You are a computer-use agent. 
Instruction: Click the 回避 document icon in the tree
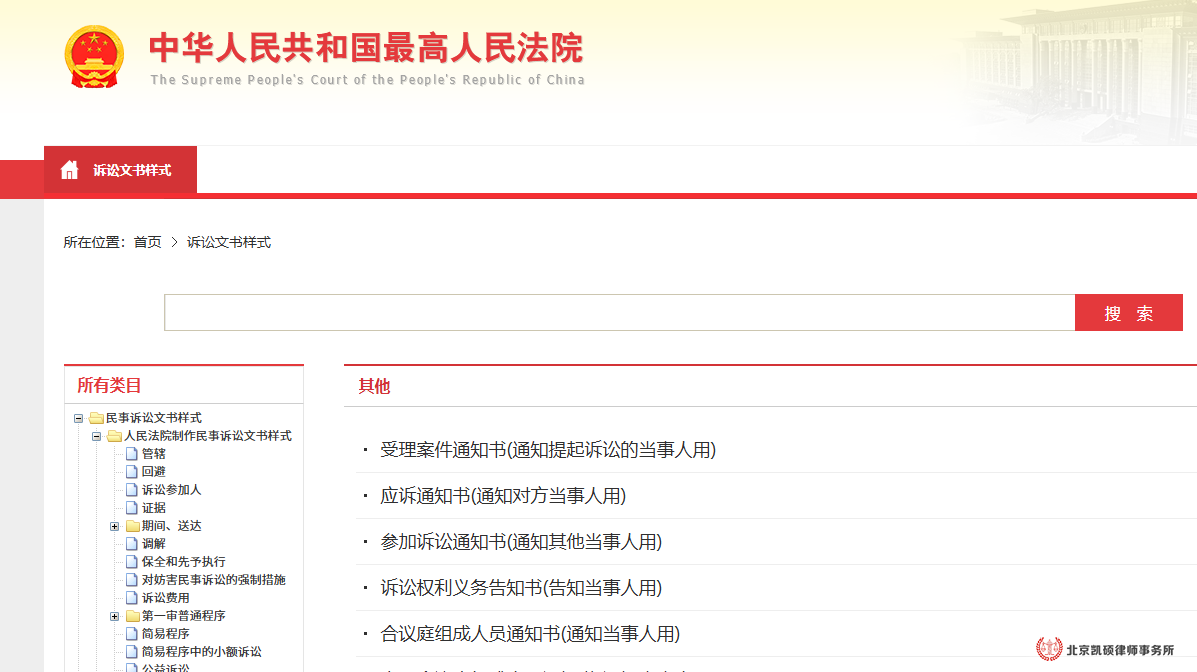[x=131, y=472]
